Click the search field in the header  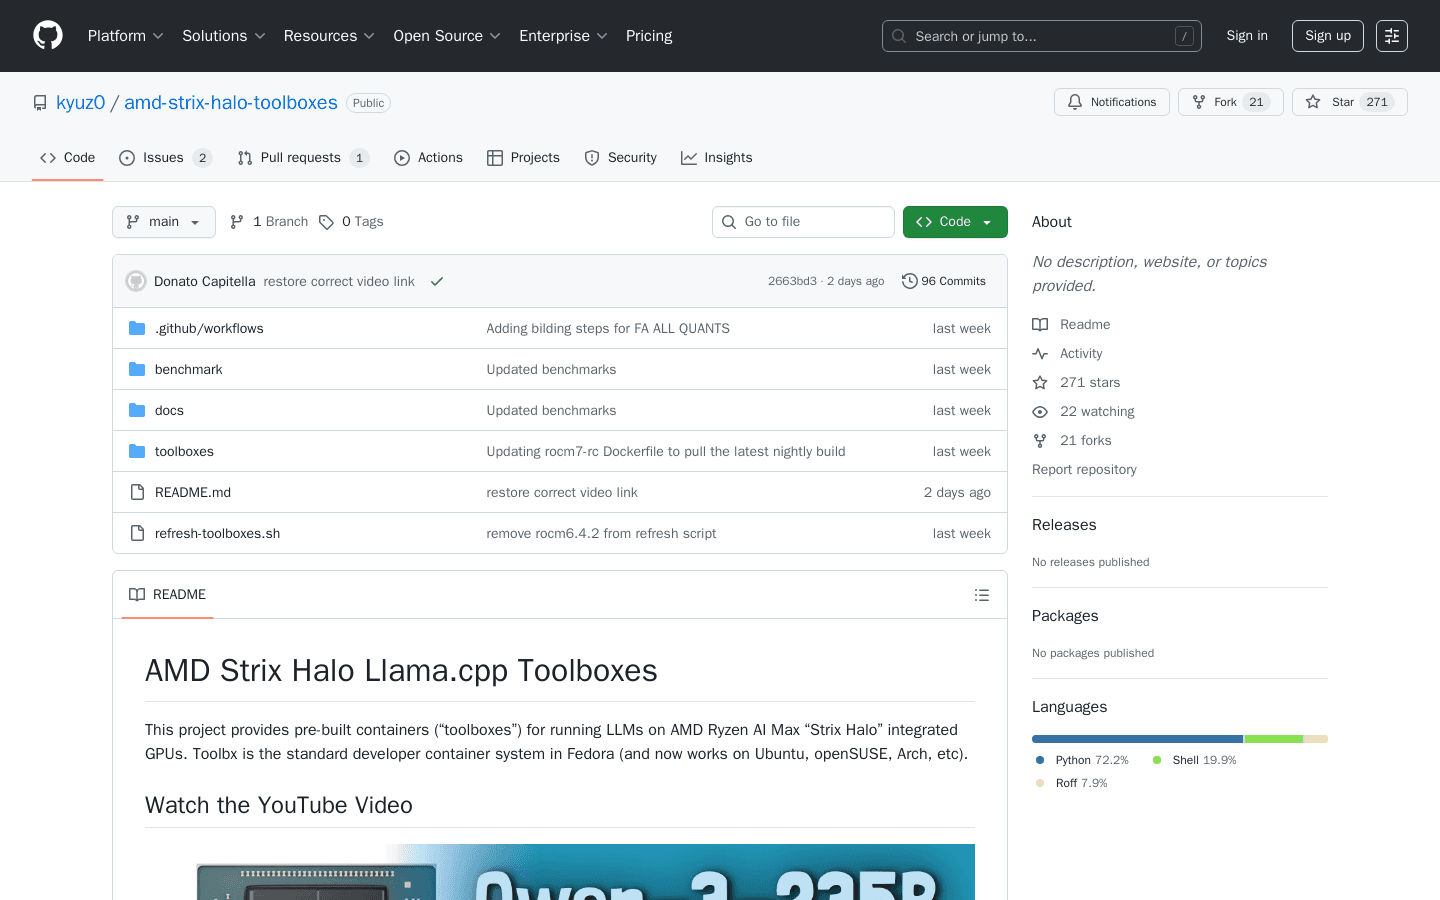click(x=1041, y=35)
